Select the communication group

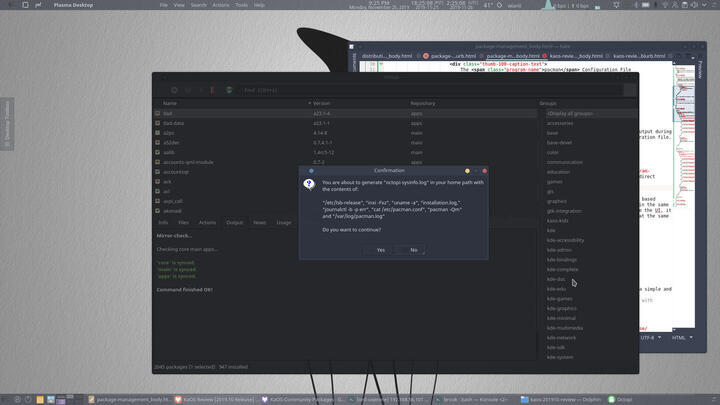[564, 162]
